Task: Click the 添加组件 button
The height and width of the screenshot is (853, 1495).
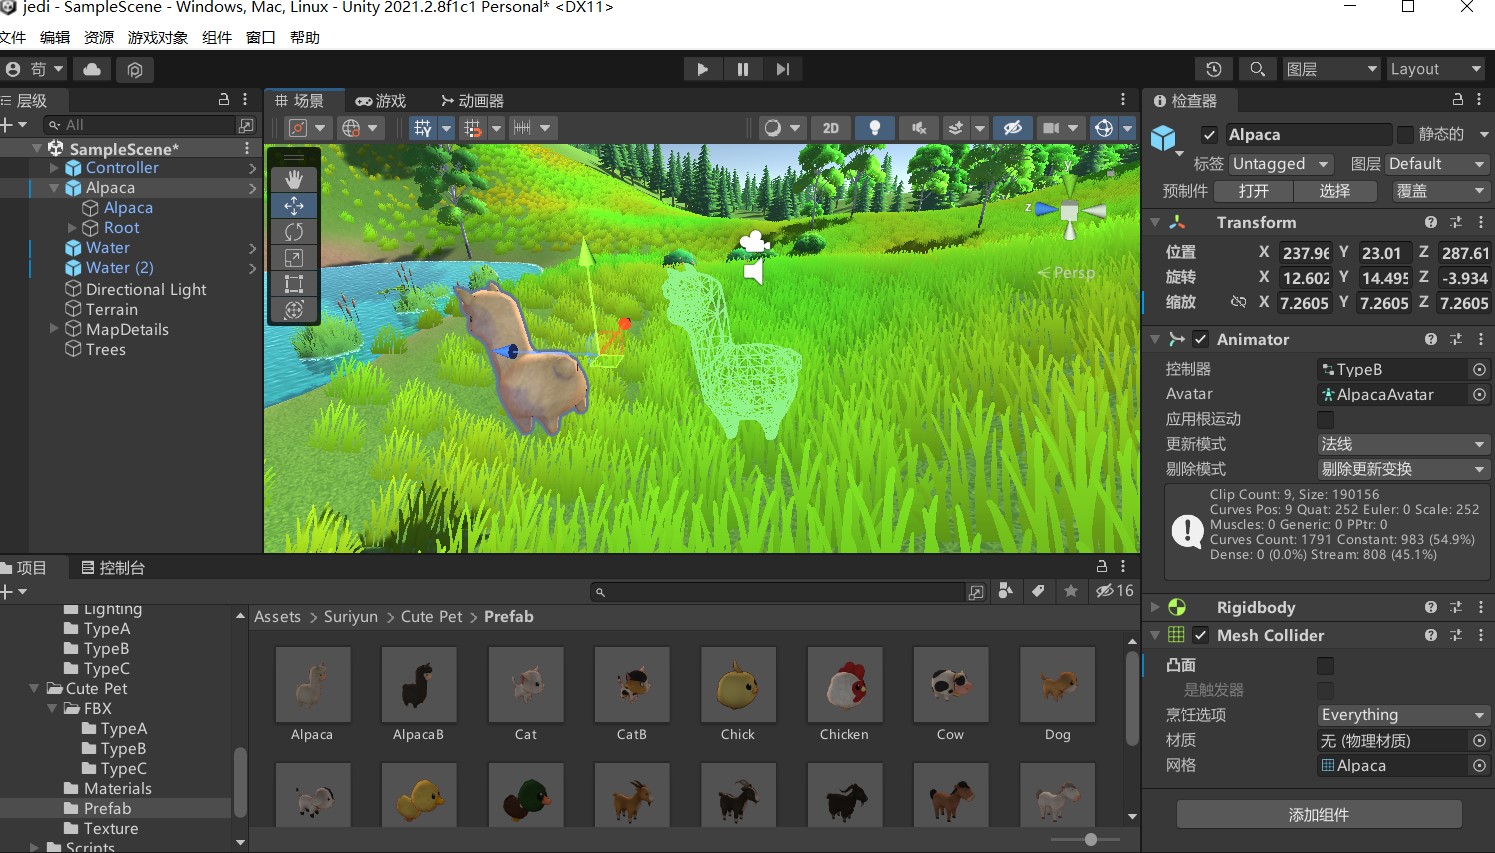Action: coord(1318,814)
